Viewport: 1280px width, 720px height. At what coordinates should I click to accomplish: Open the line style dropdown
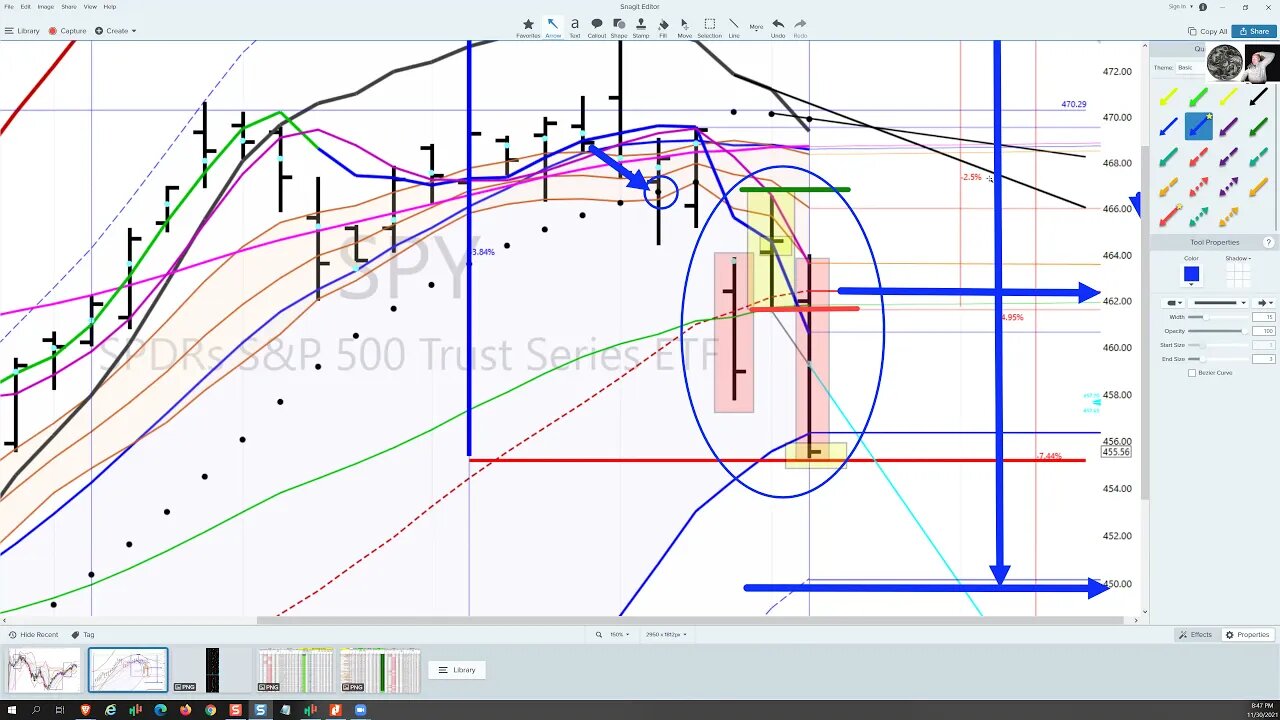1217,303
